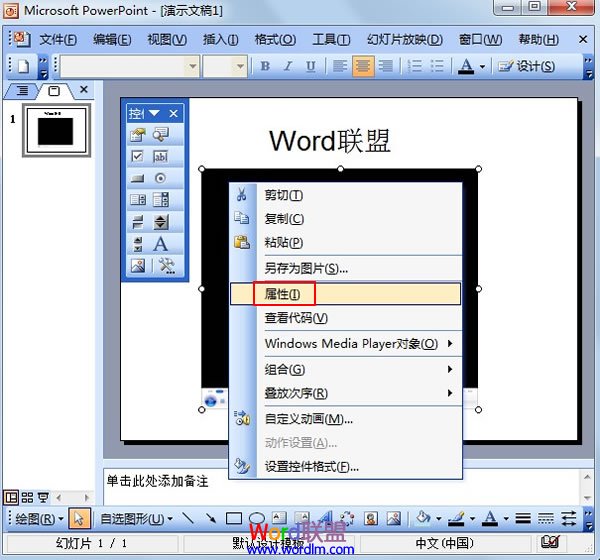Align text right in toolbar
Screen dimensions: 600x560
[x=386, y=66]
